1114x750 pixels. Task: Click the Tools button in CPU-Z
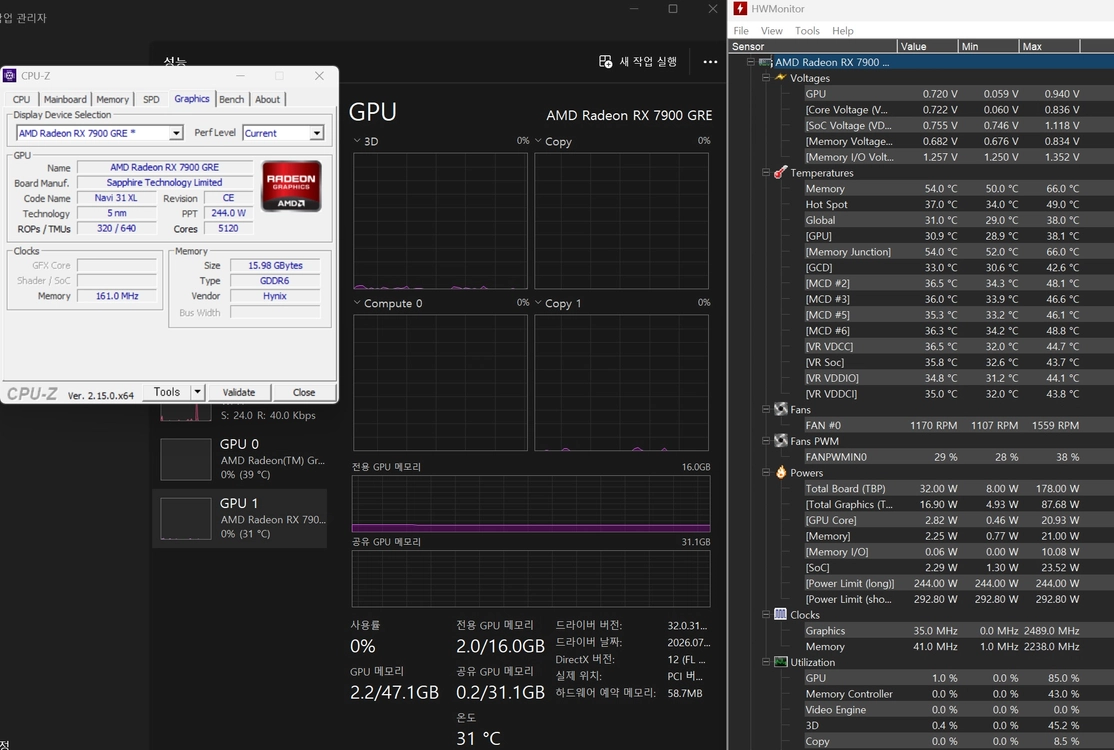click(167, 392)
